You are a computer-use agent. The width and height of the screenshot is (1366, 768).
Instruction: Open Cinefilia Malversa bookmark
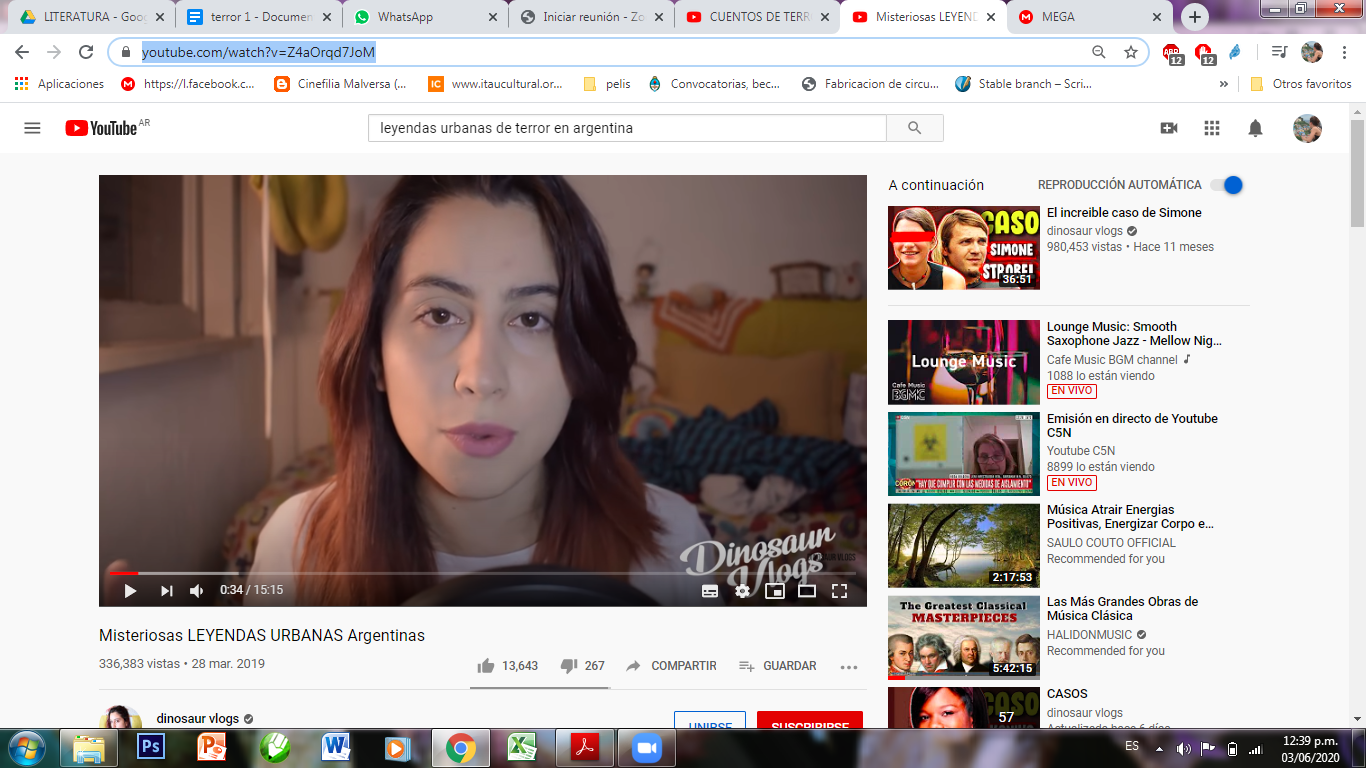[341, 84]
